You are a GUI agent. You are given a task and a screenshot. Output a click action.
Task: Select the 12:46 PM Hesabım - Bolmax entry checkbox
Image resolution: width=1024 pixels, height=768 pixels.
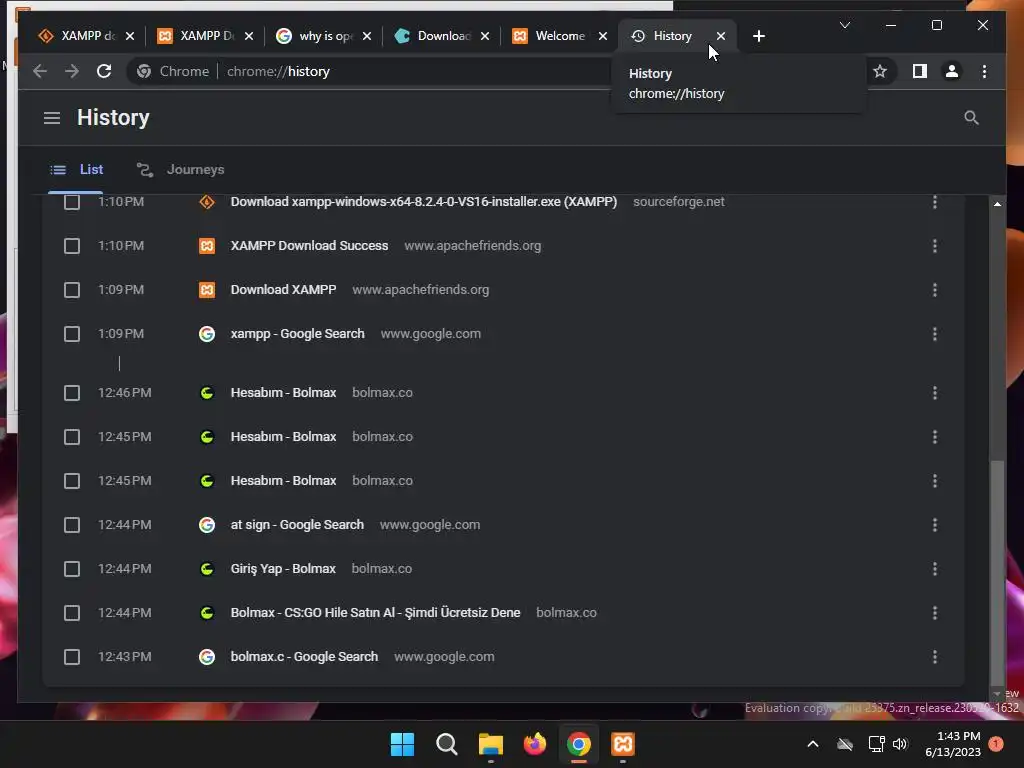pyautogui.click(x=72, y=393)
